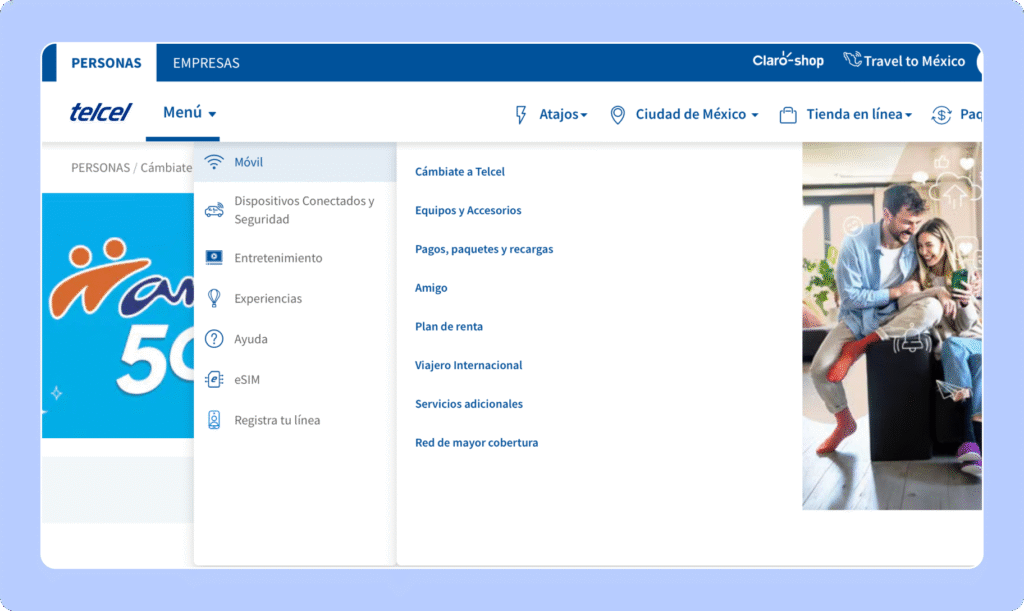
Task: Switch to the EMPRESAS tab
Action: click(206, 63)
